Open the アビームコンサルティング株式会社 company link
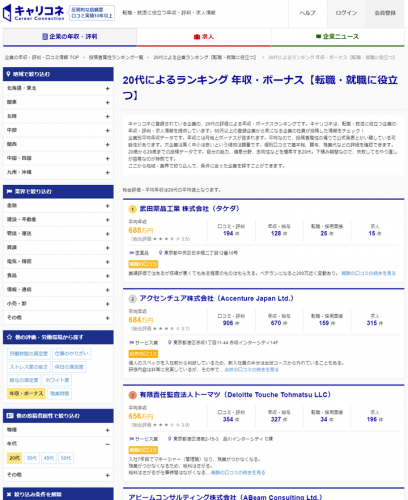The height and width of the screenshot is (500, 408). (225, 497)
